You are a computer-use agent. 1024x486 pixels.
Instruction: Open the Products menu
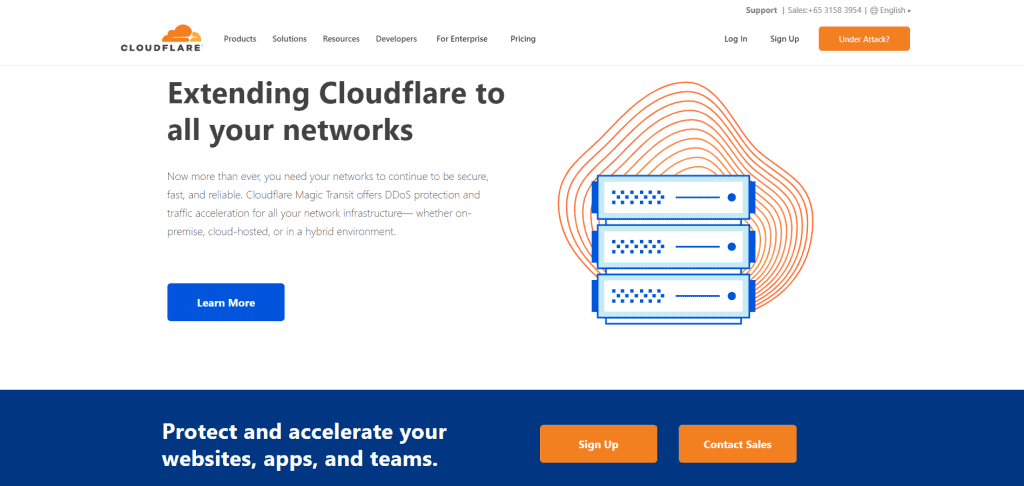[x=240, y=39]
